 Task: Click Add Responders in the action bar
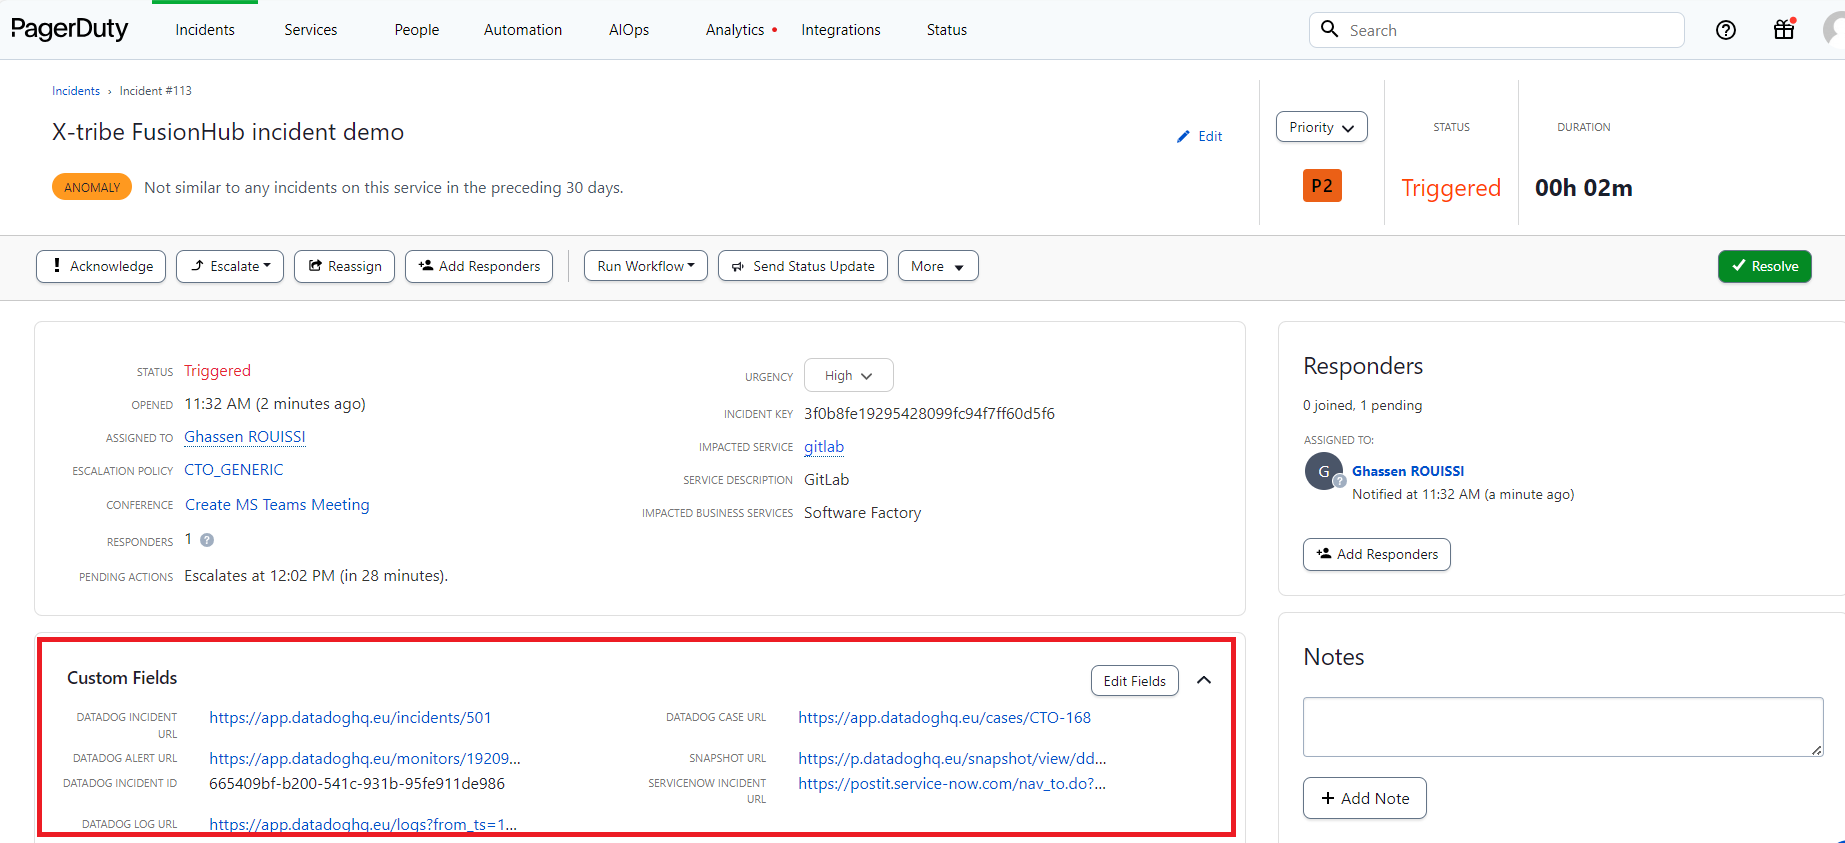479,266
